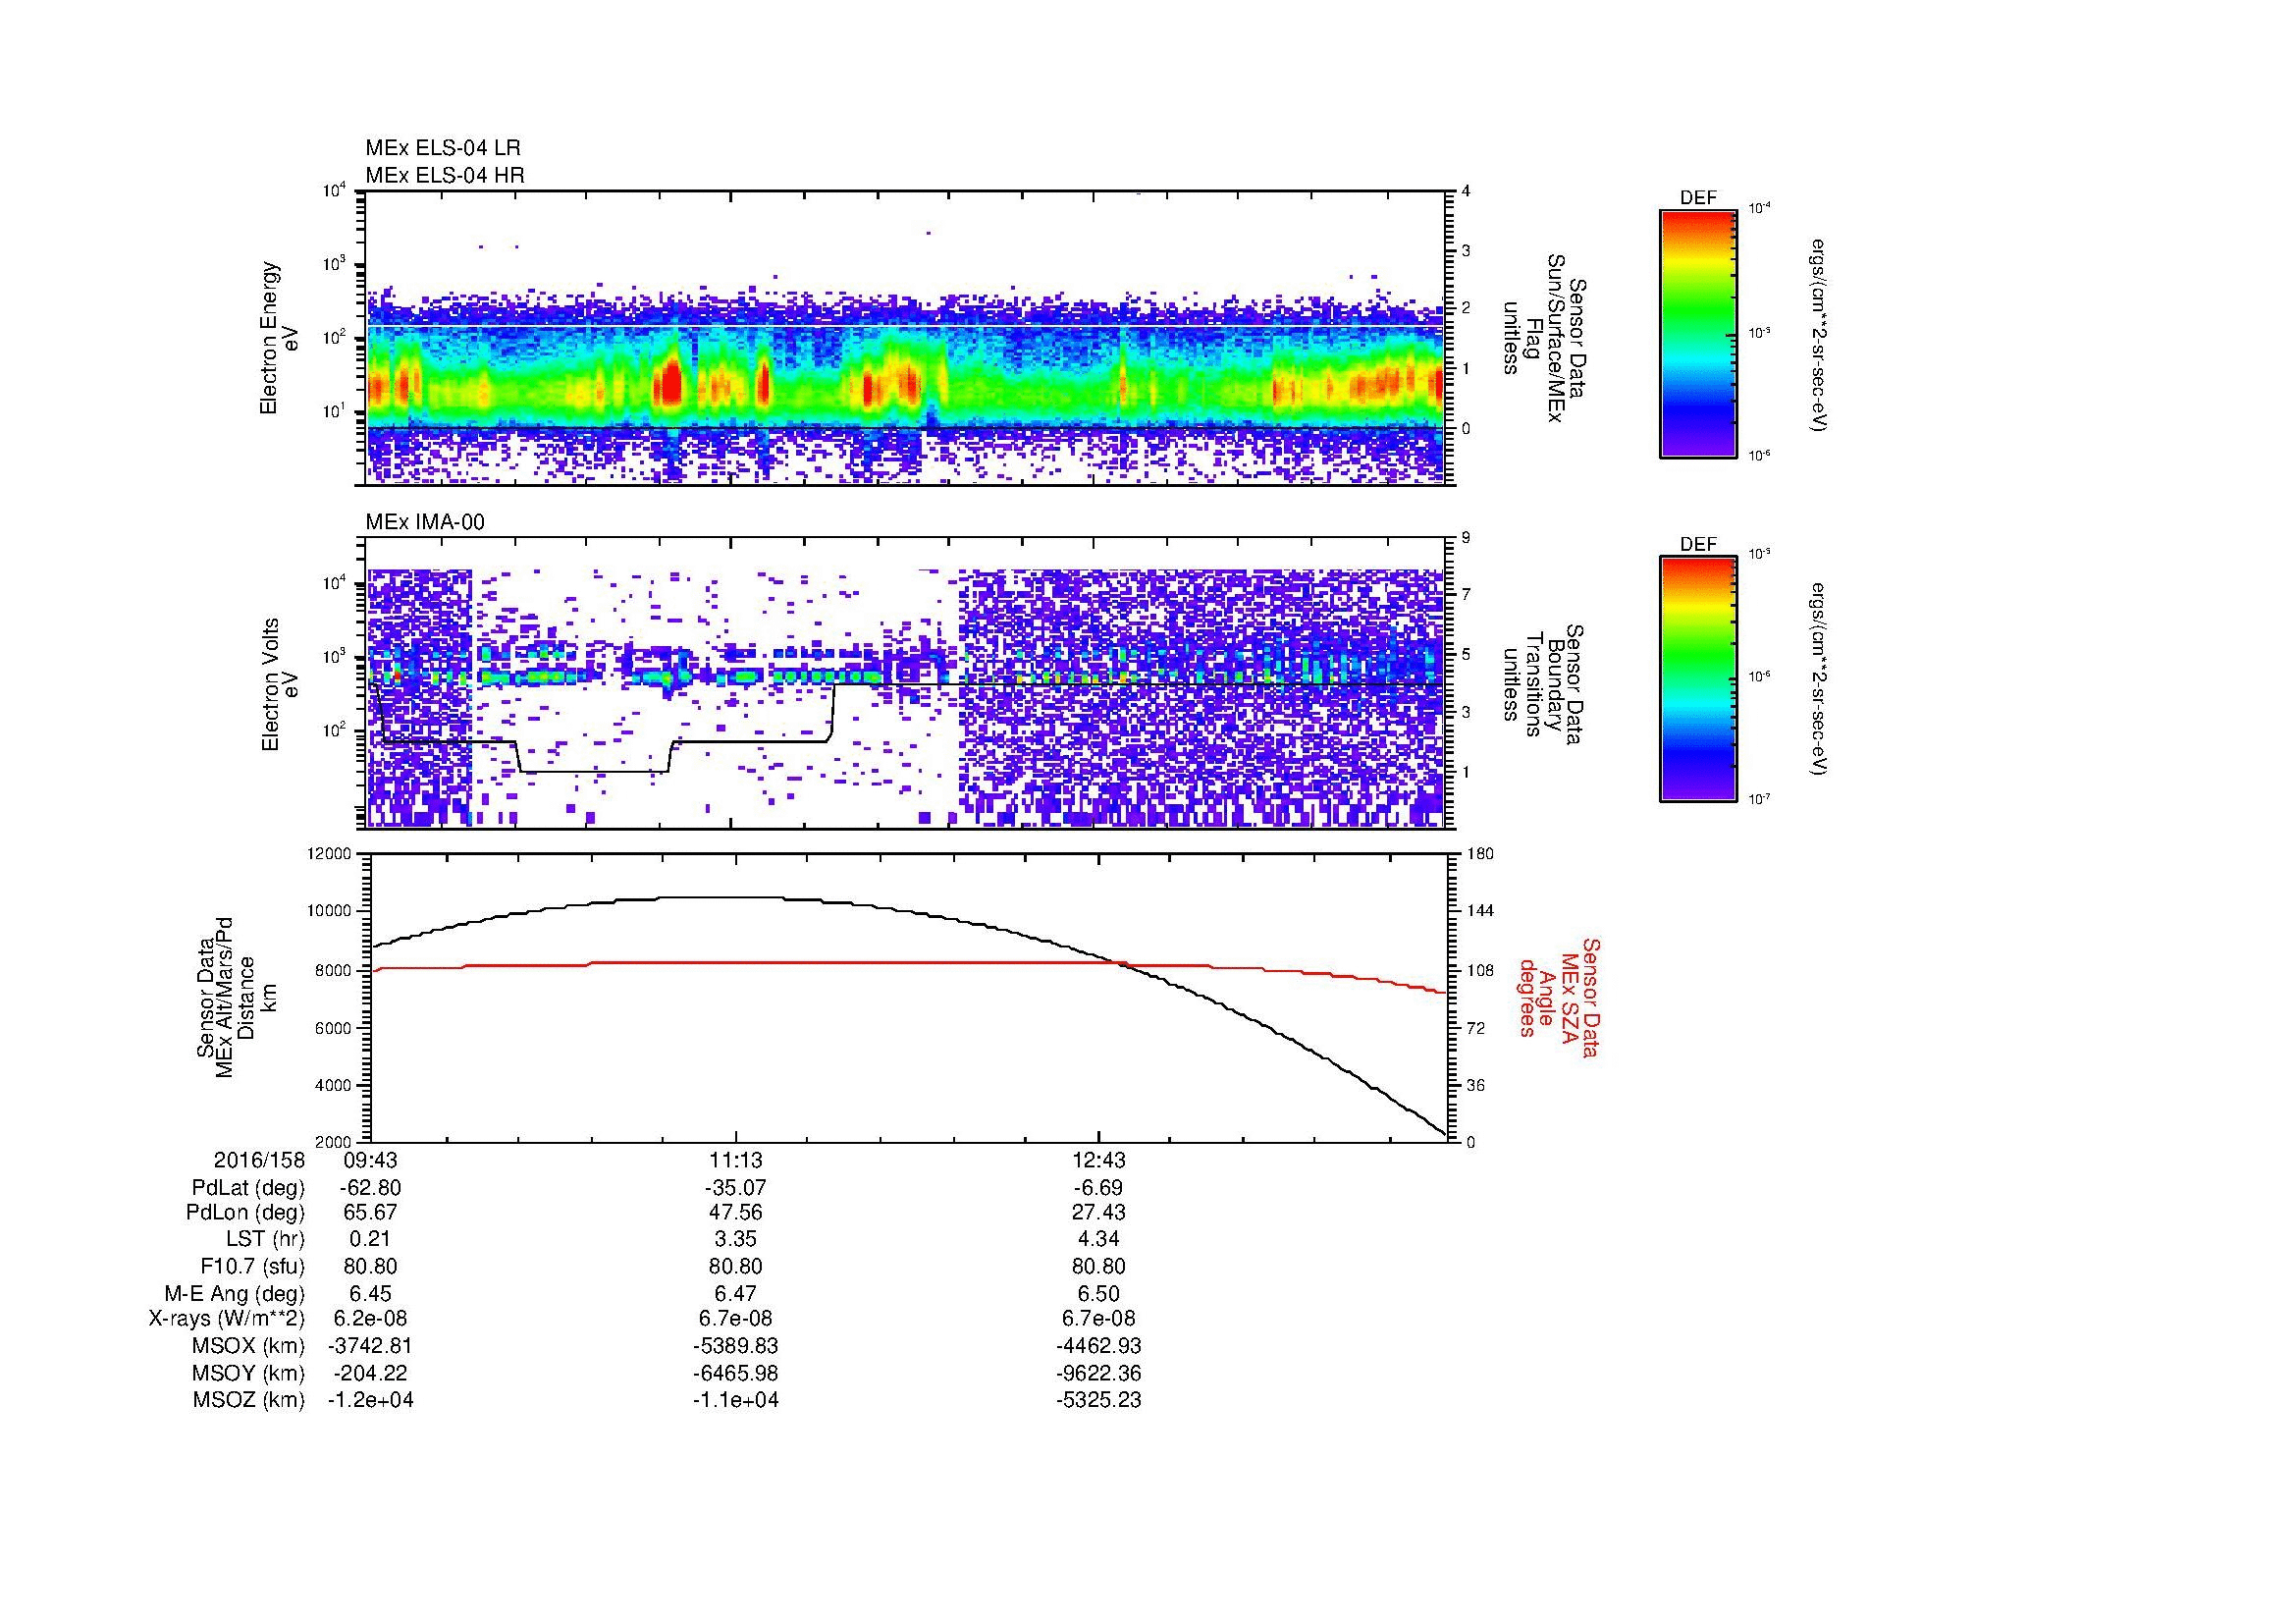Select the top DEF color bar

(1698, 333)
